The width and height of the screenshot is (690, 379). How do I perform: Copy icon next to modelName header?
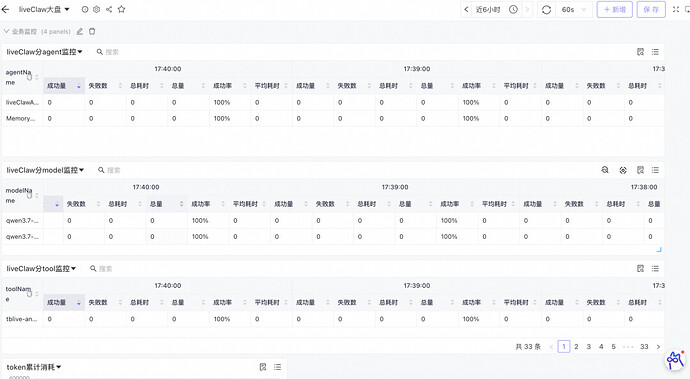(x=29, y=195)
